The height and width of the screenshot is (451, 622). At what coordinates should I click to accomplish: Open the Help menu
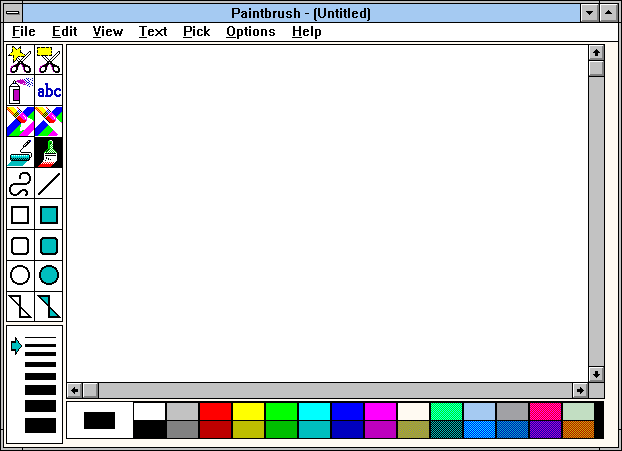coord(307,31)
